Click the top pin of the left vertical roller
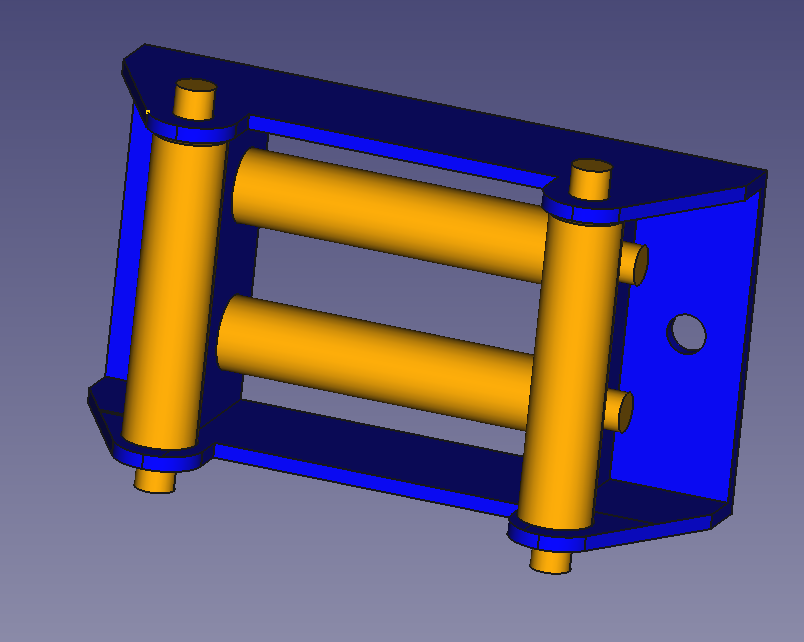The image size is (804, 642). click(194, 99)
